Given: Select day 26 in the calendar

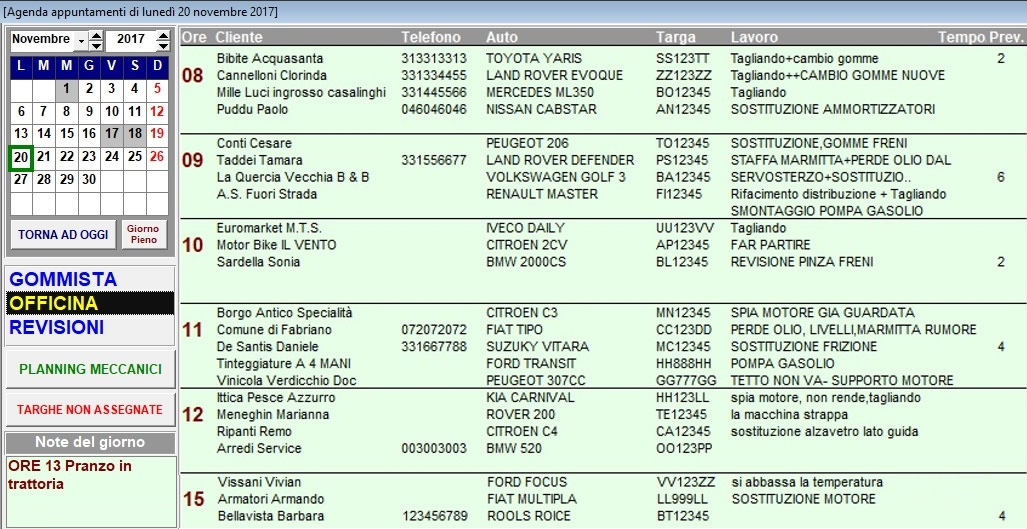Looking at the screenshot, I should point(157,156).
